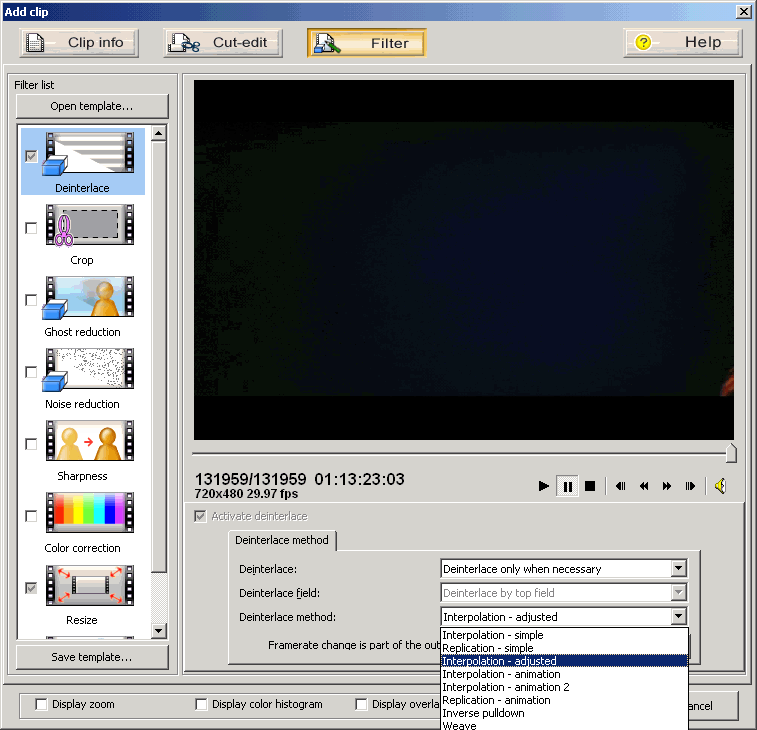
Task: Switch to the Clip info tab
Action: tap(80, 43)
